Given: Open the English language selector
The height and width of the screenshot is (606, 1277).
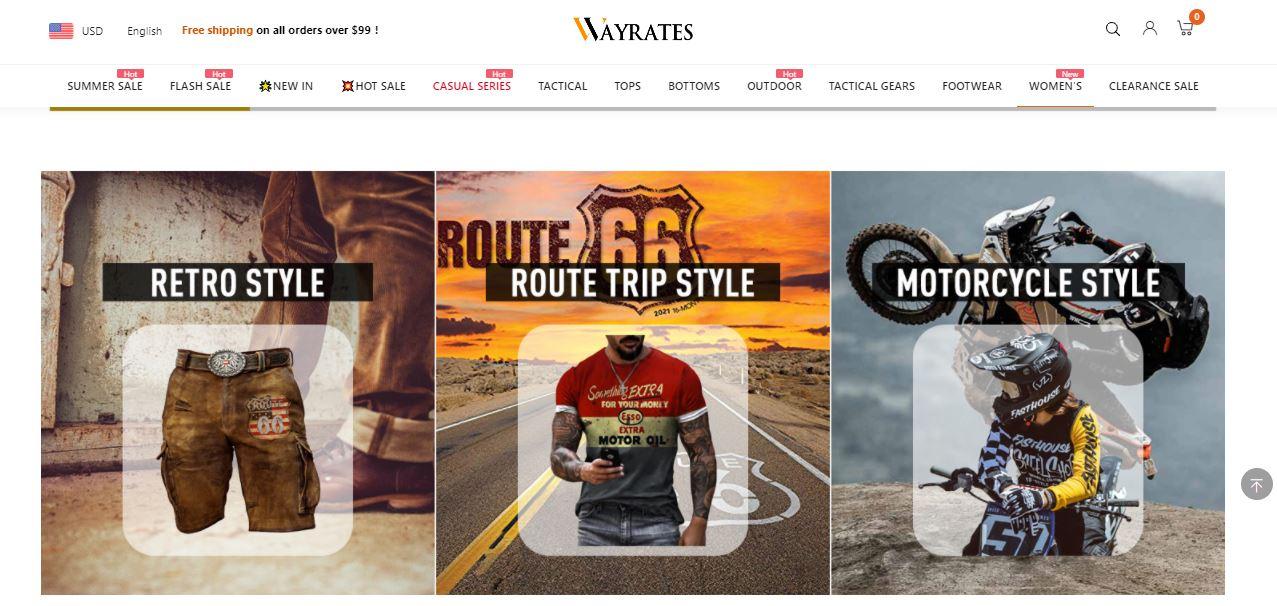Looking at the screenshot, I should 144,31.
